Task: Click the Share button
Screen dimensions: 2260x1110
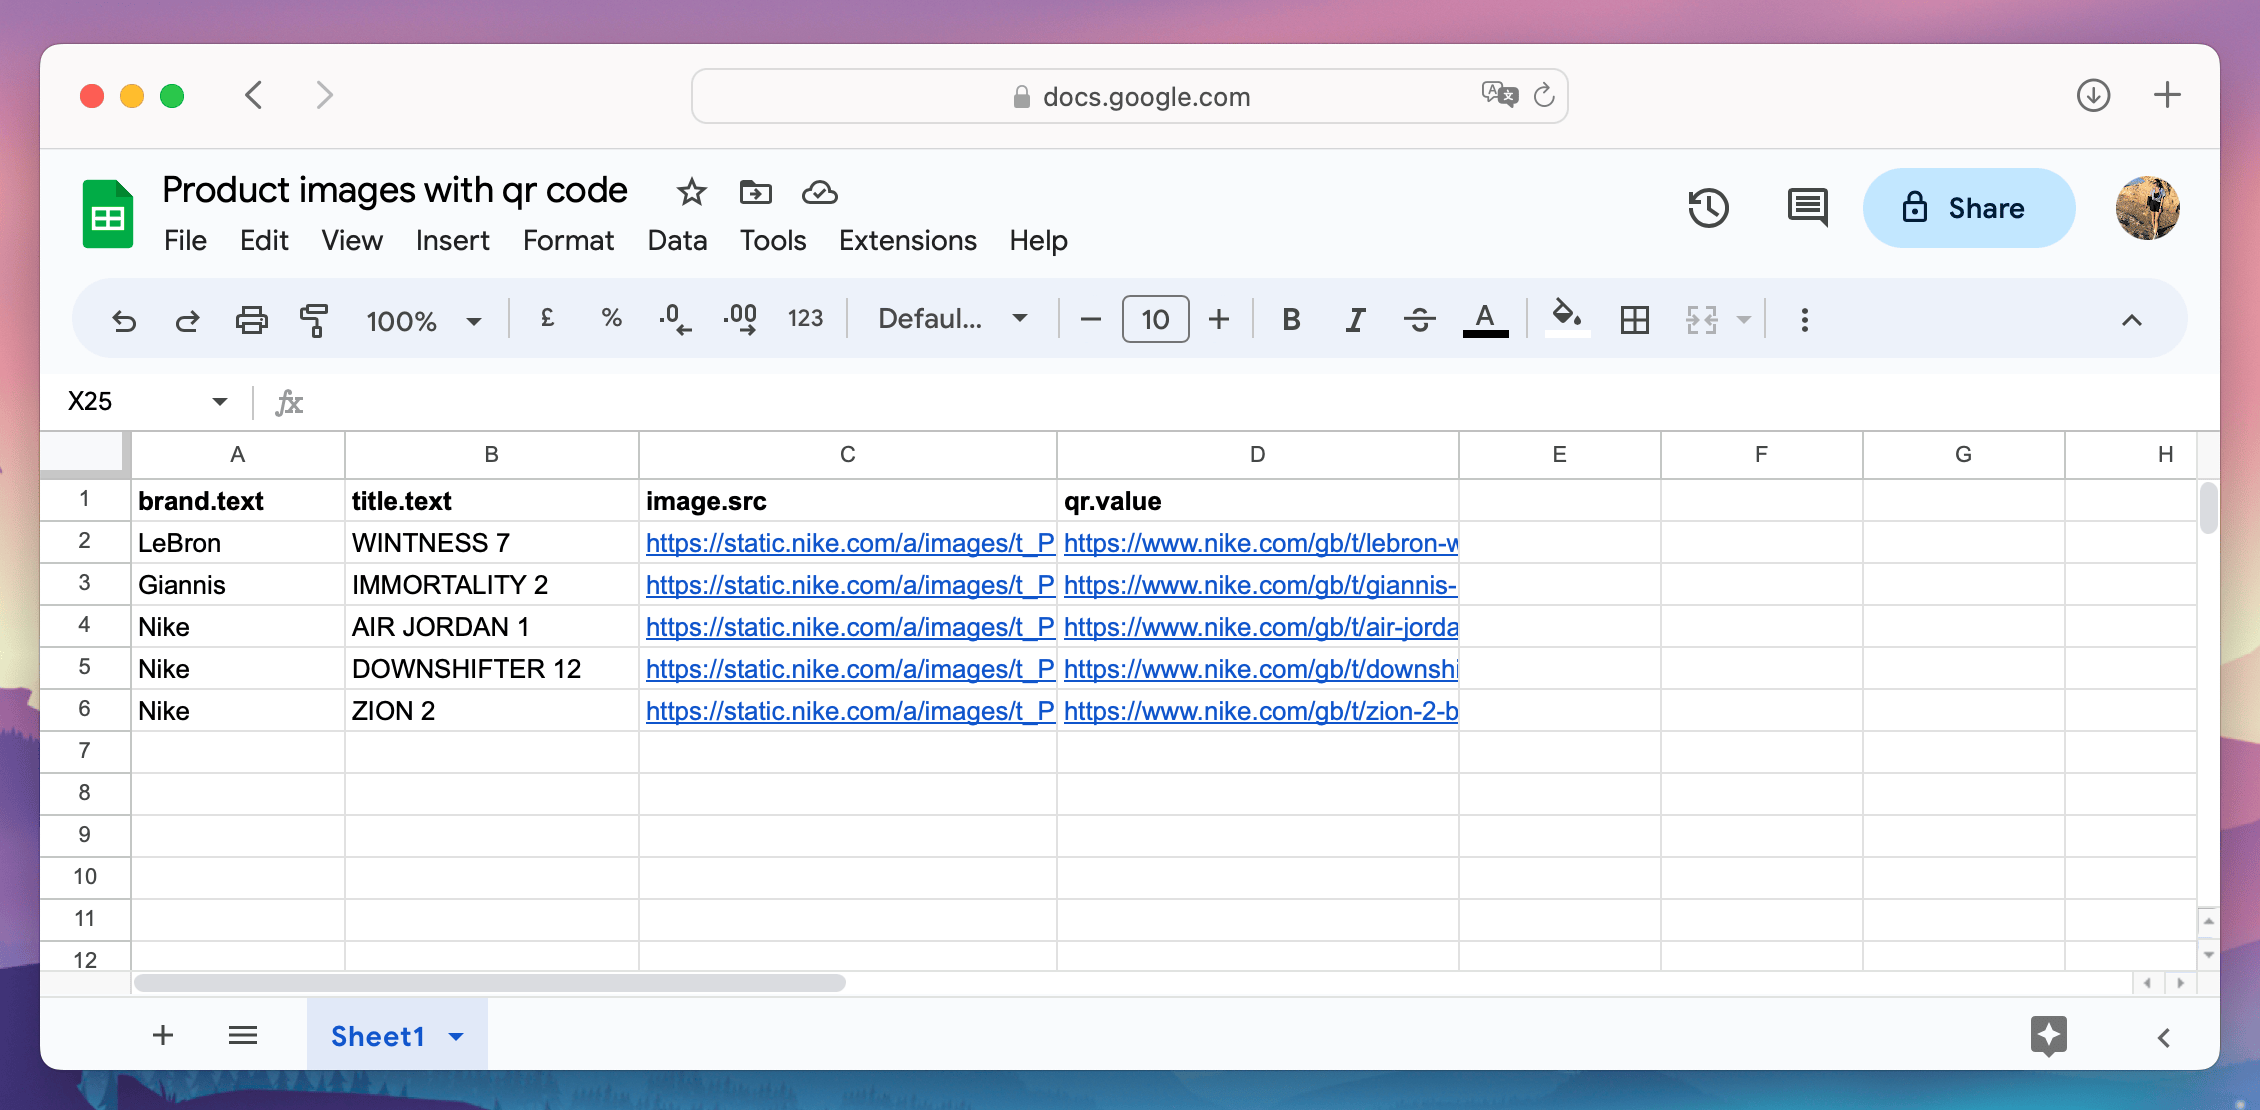Action: coord(1968,208)
